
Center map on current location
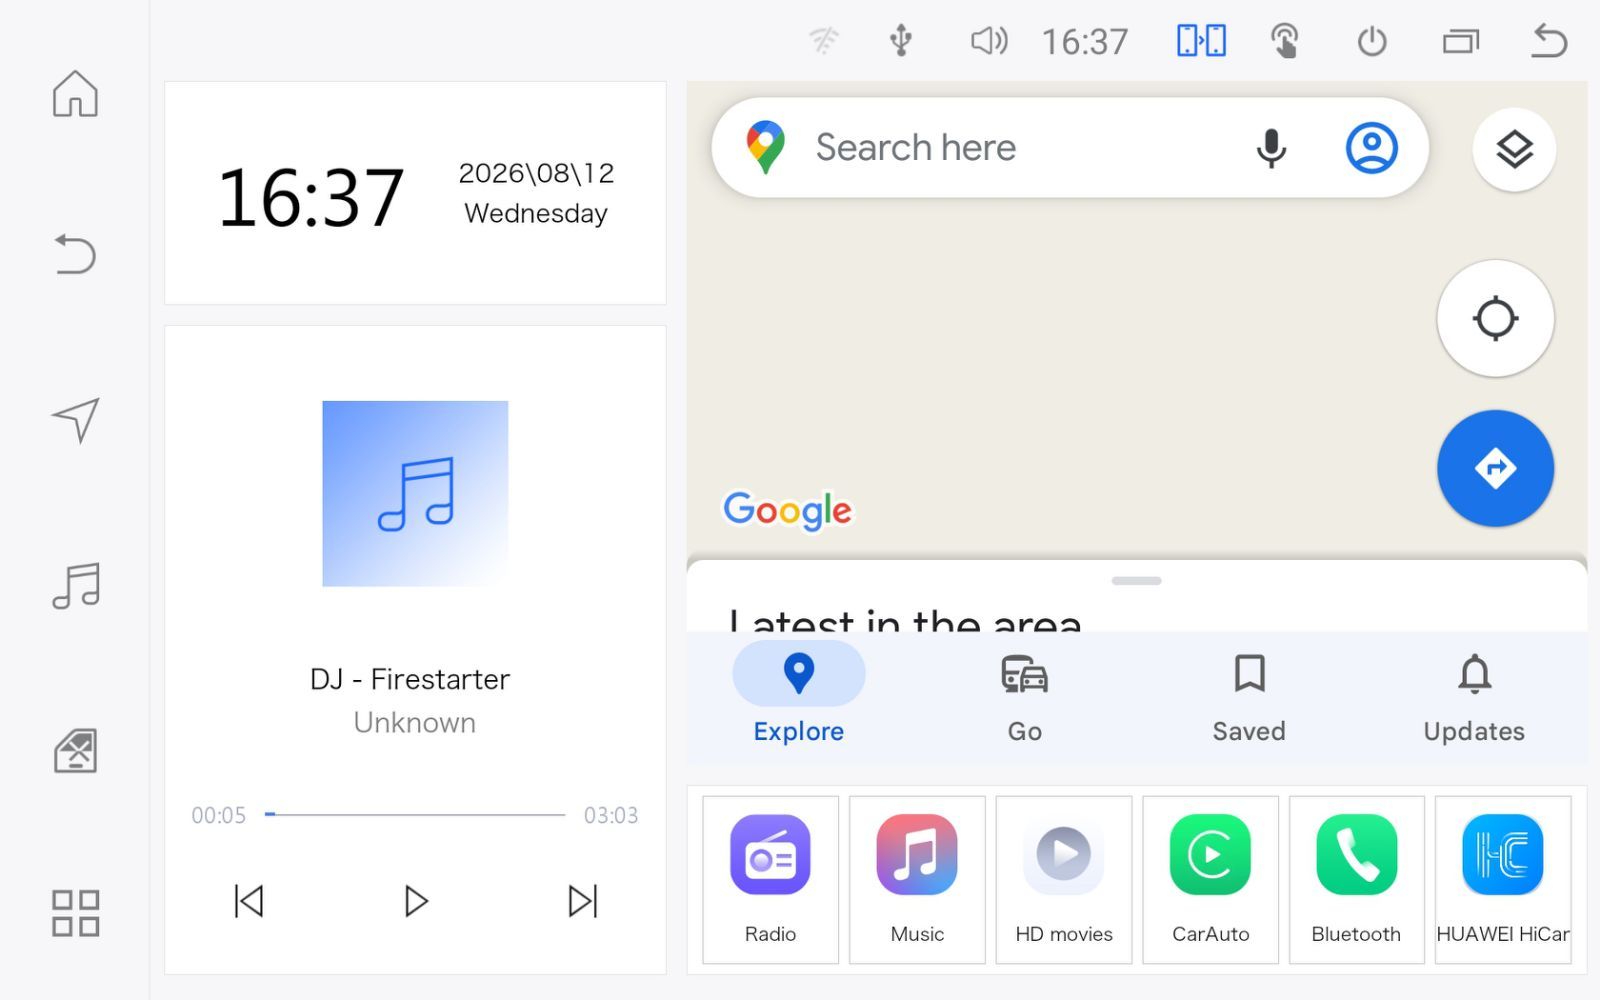pos(1495,319)
